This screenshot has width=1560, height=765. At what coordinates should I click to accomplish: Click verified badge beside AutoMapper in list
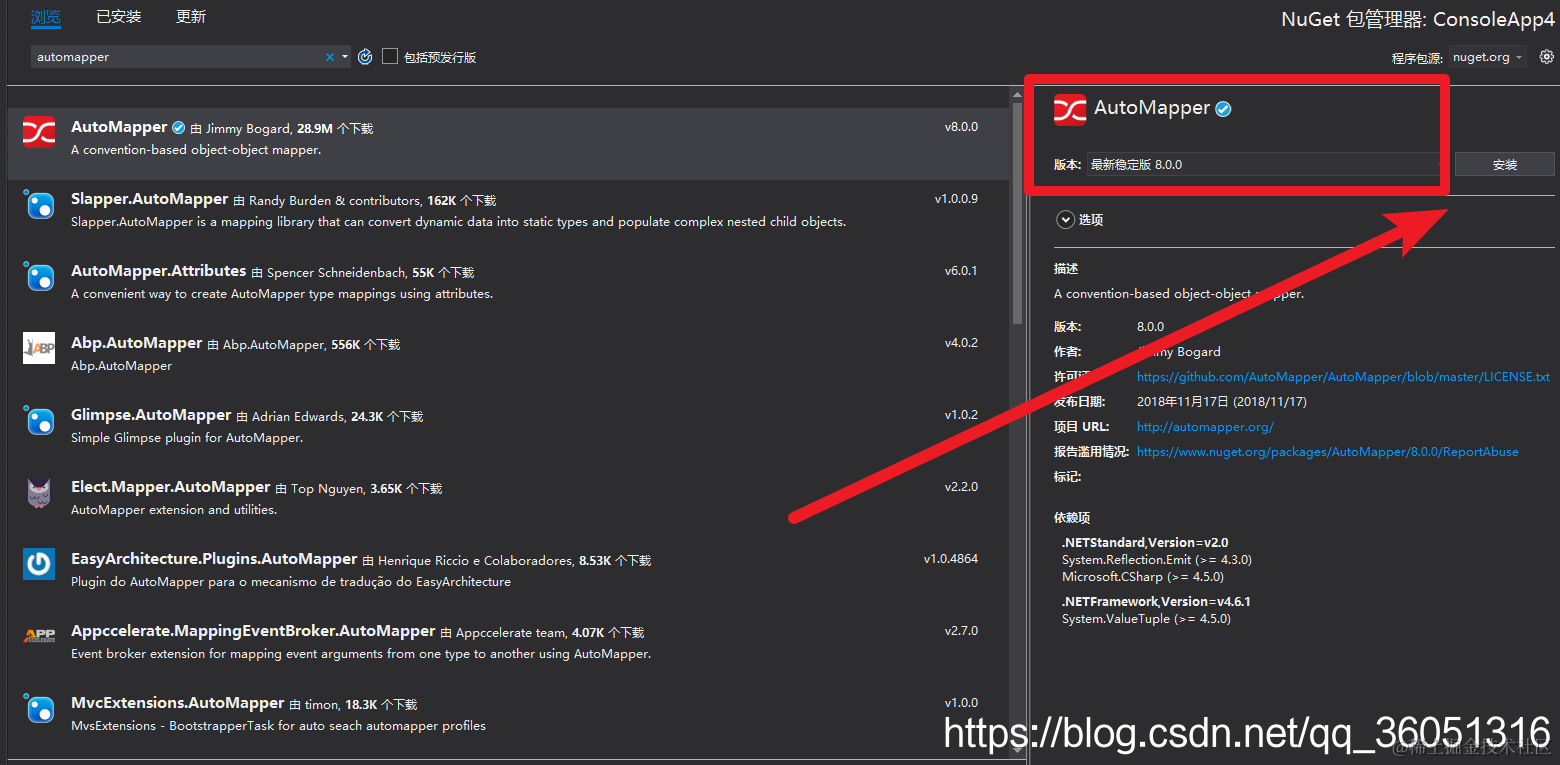point(179,128)
